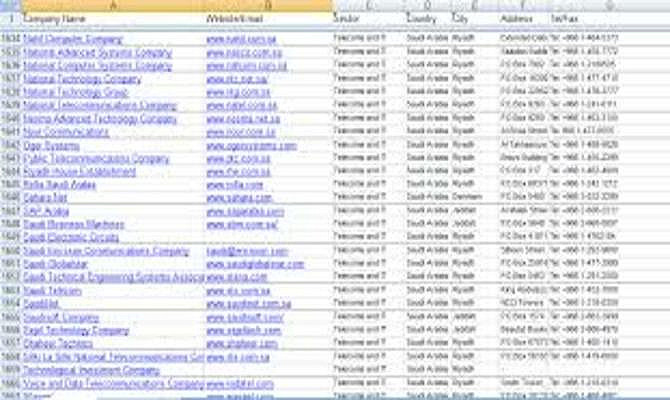Open Saudi Ericsson Communications Company link

pos(106,251)
